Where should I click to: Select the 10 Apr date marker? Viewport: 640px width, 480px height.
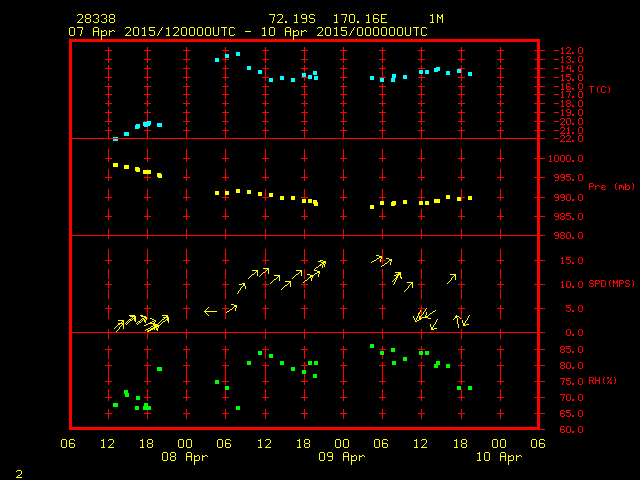497,457
